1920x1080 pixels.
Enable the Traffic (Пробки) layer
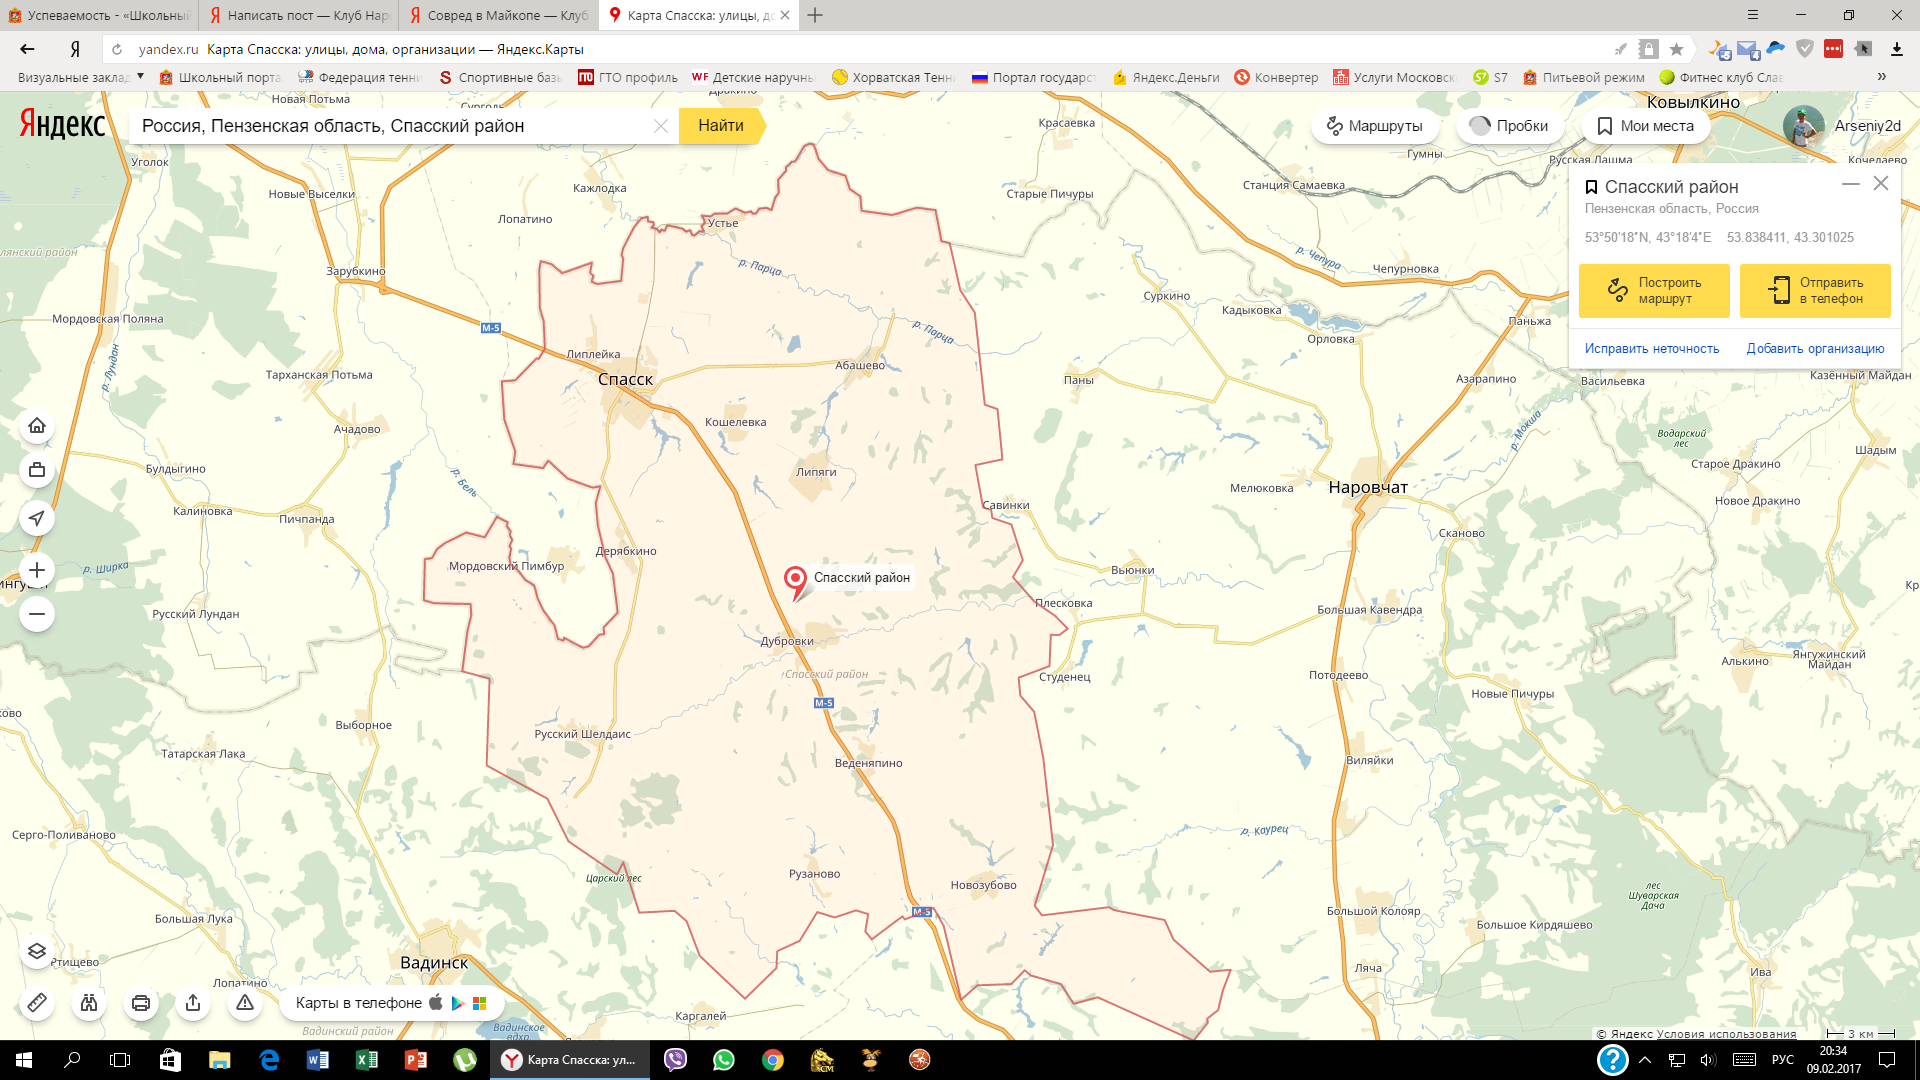click(1508, 126)
